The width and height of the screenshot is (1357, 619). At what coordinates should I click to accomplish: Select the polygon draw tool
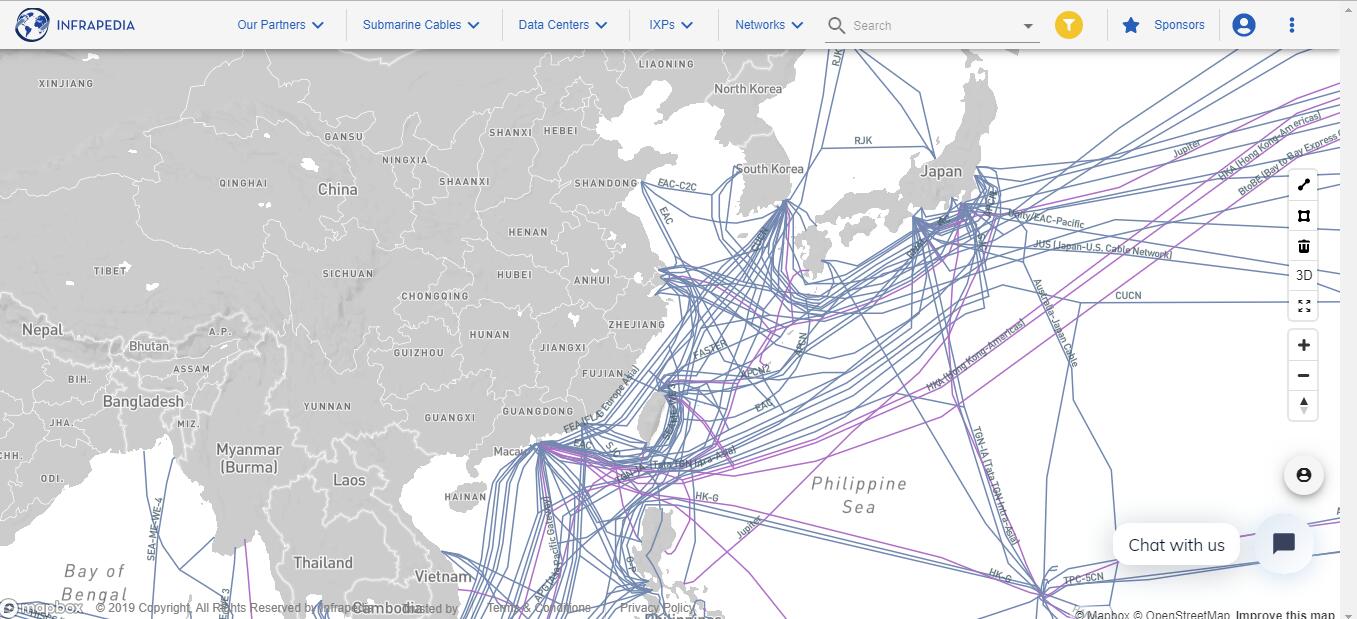tap(1303, 216)
